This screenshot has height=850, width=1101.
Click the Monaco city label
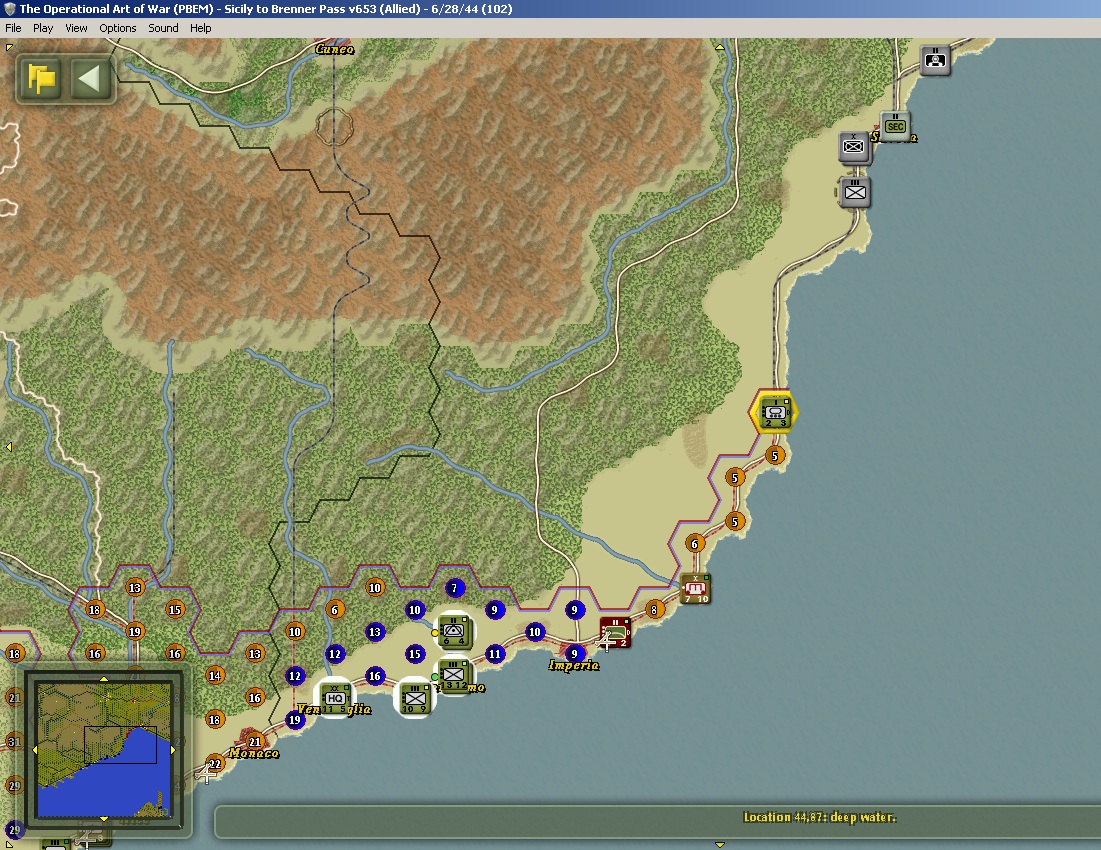pos(254,753)
